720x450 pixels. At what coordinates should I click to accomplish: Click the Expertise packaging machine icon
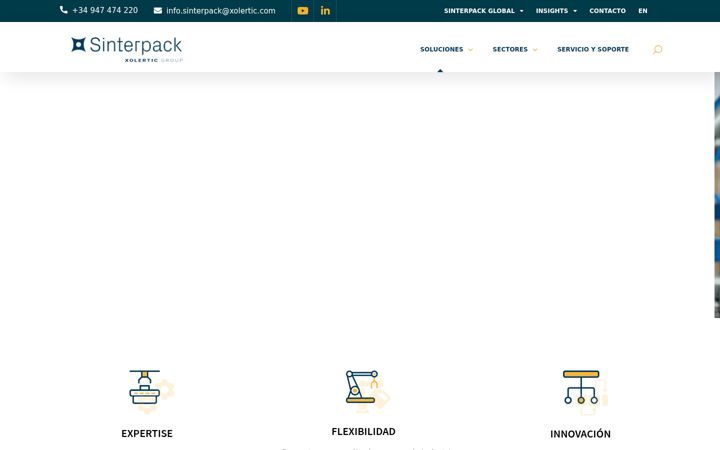coord(151,391)
